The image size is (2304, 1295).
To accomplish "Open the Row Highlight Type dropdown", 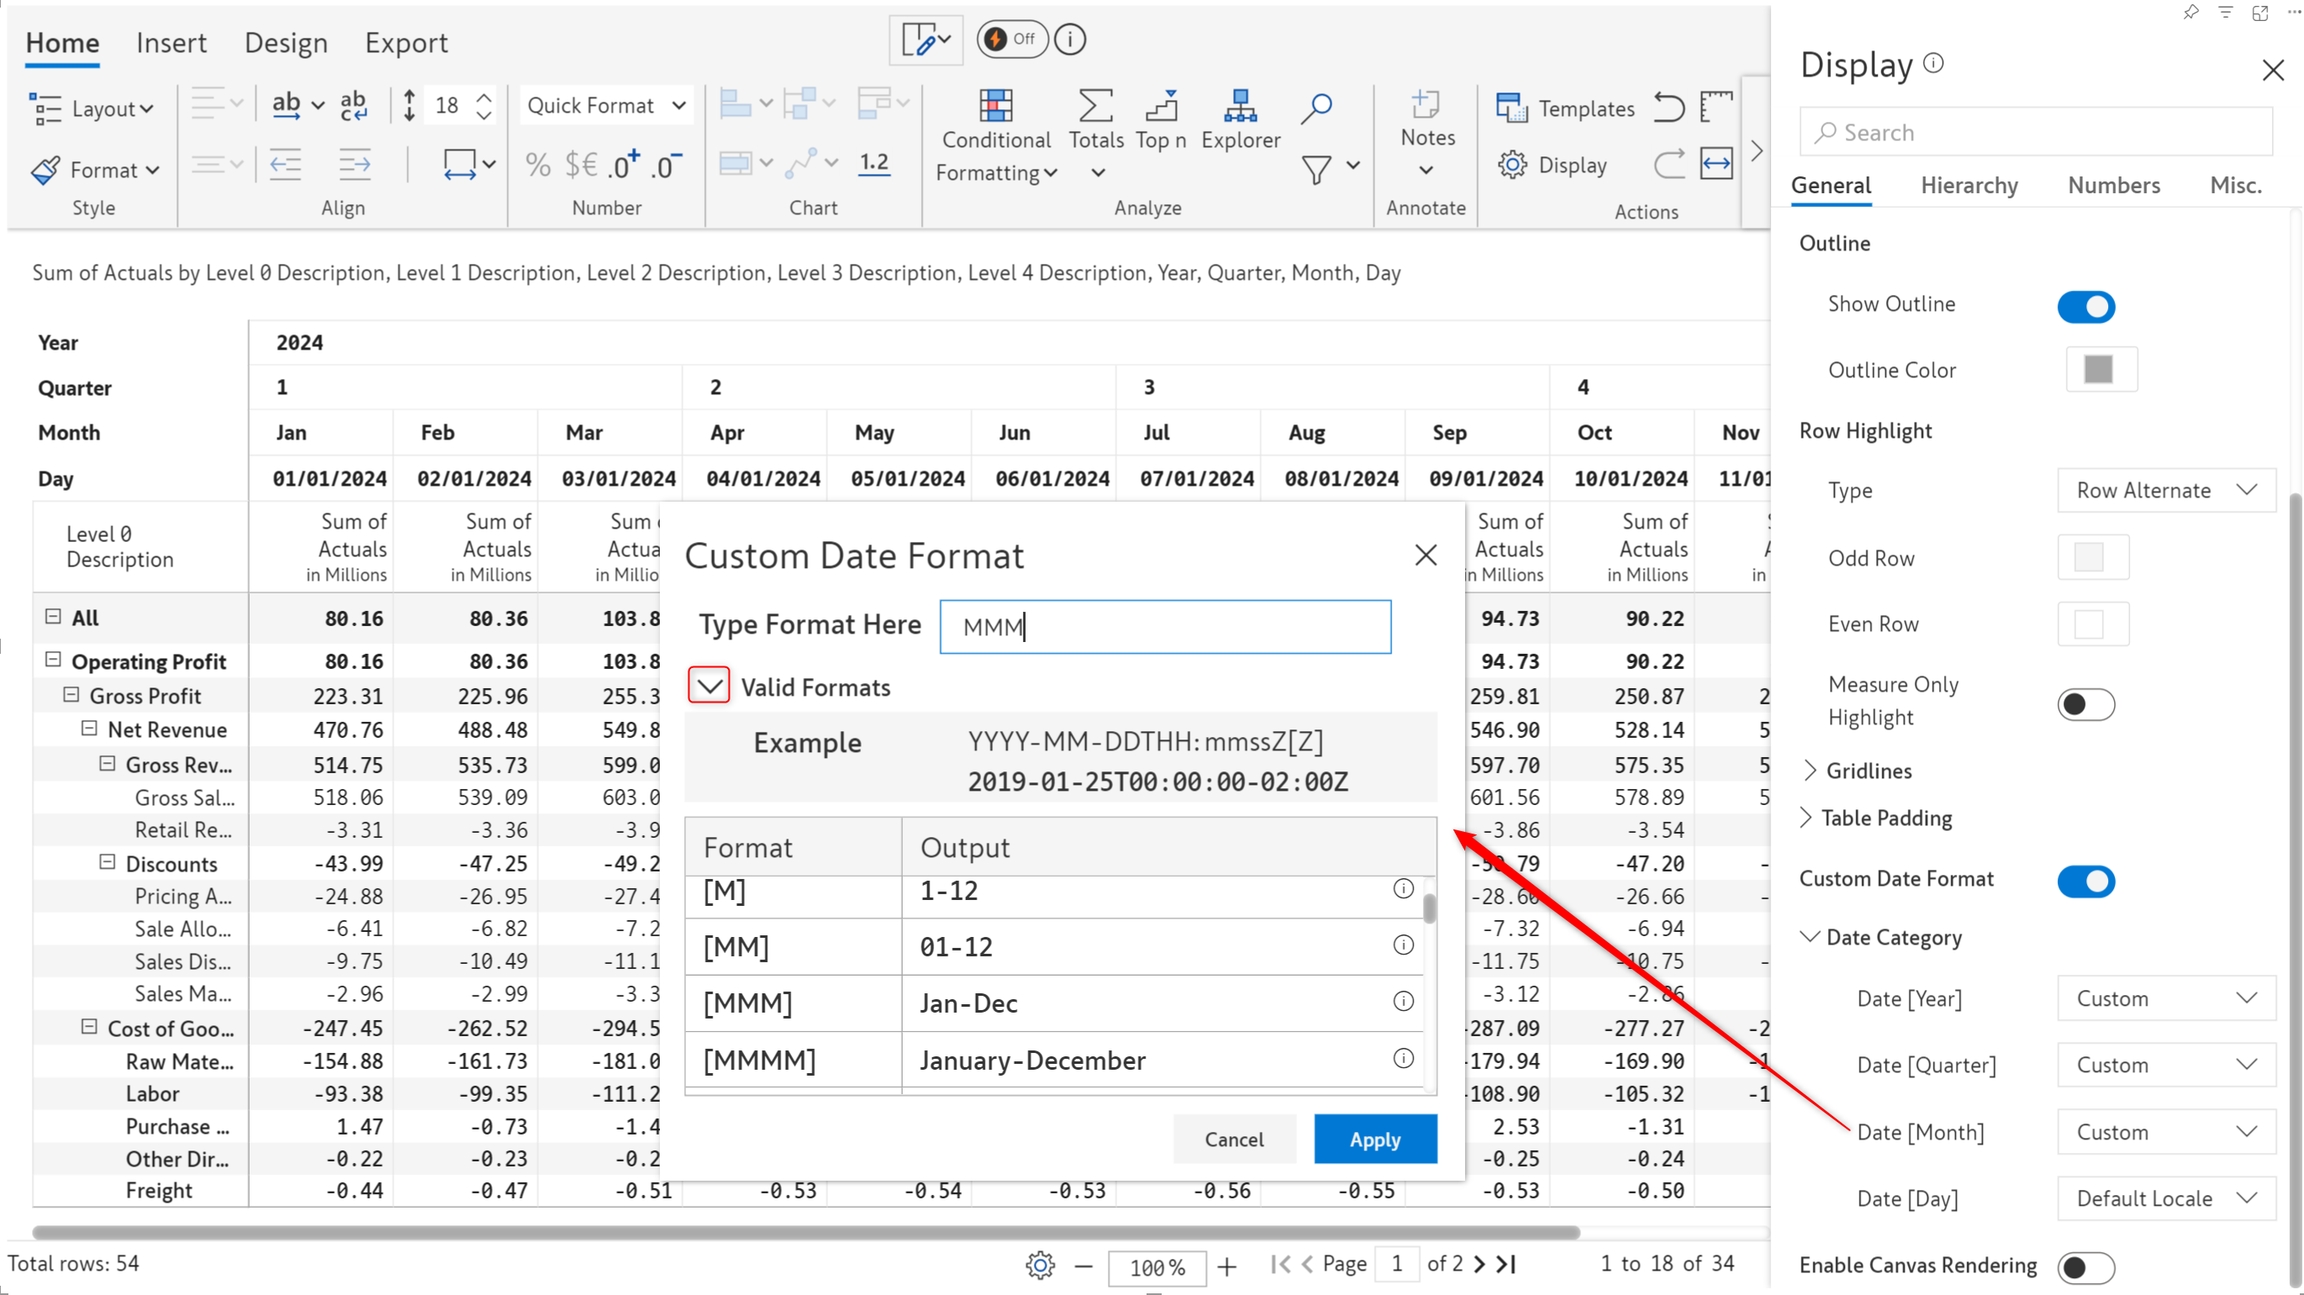I will click(2165, 490).
